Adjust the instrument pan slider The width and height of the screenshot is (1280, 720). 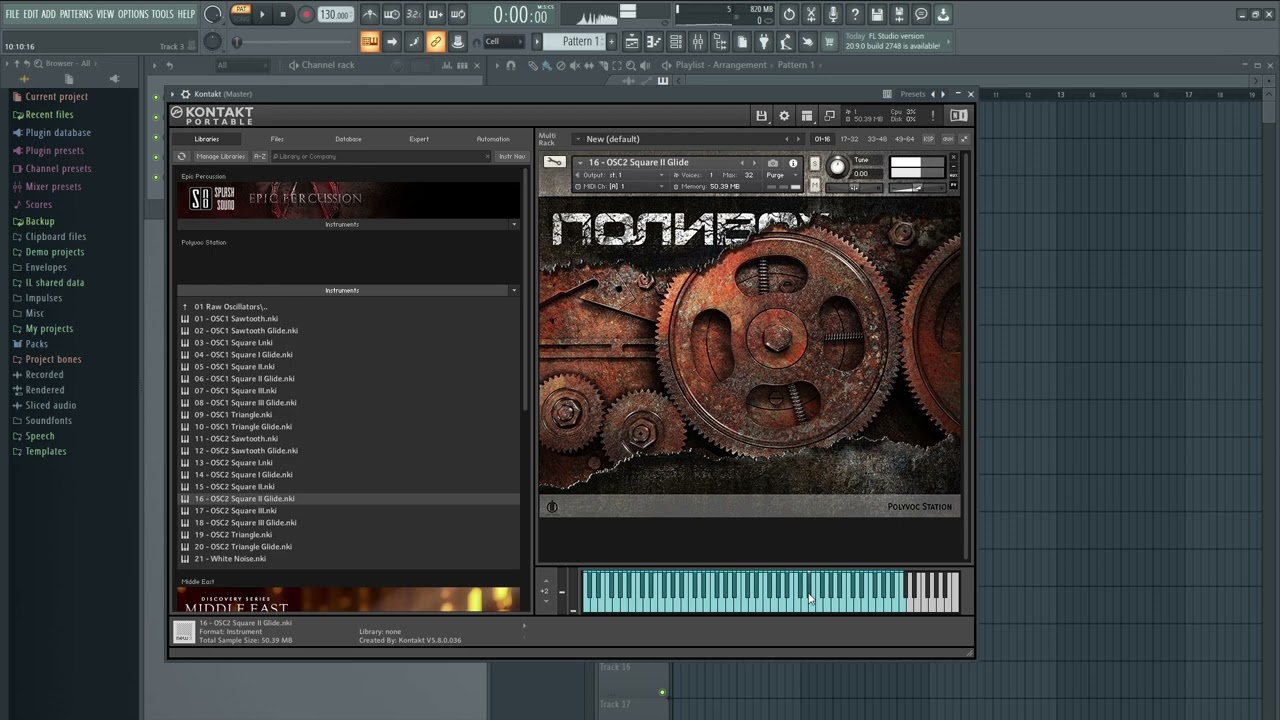pos(854,188)
